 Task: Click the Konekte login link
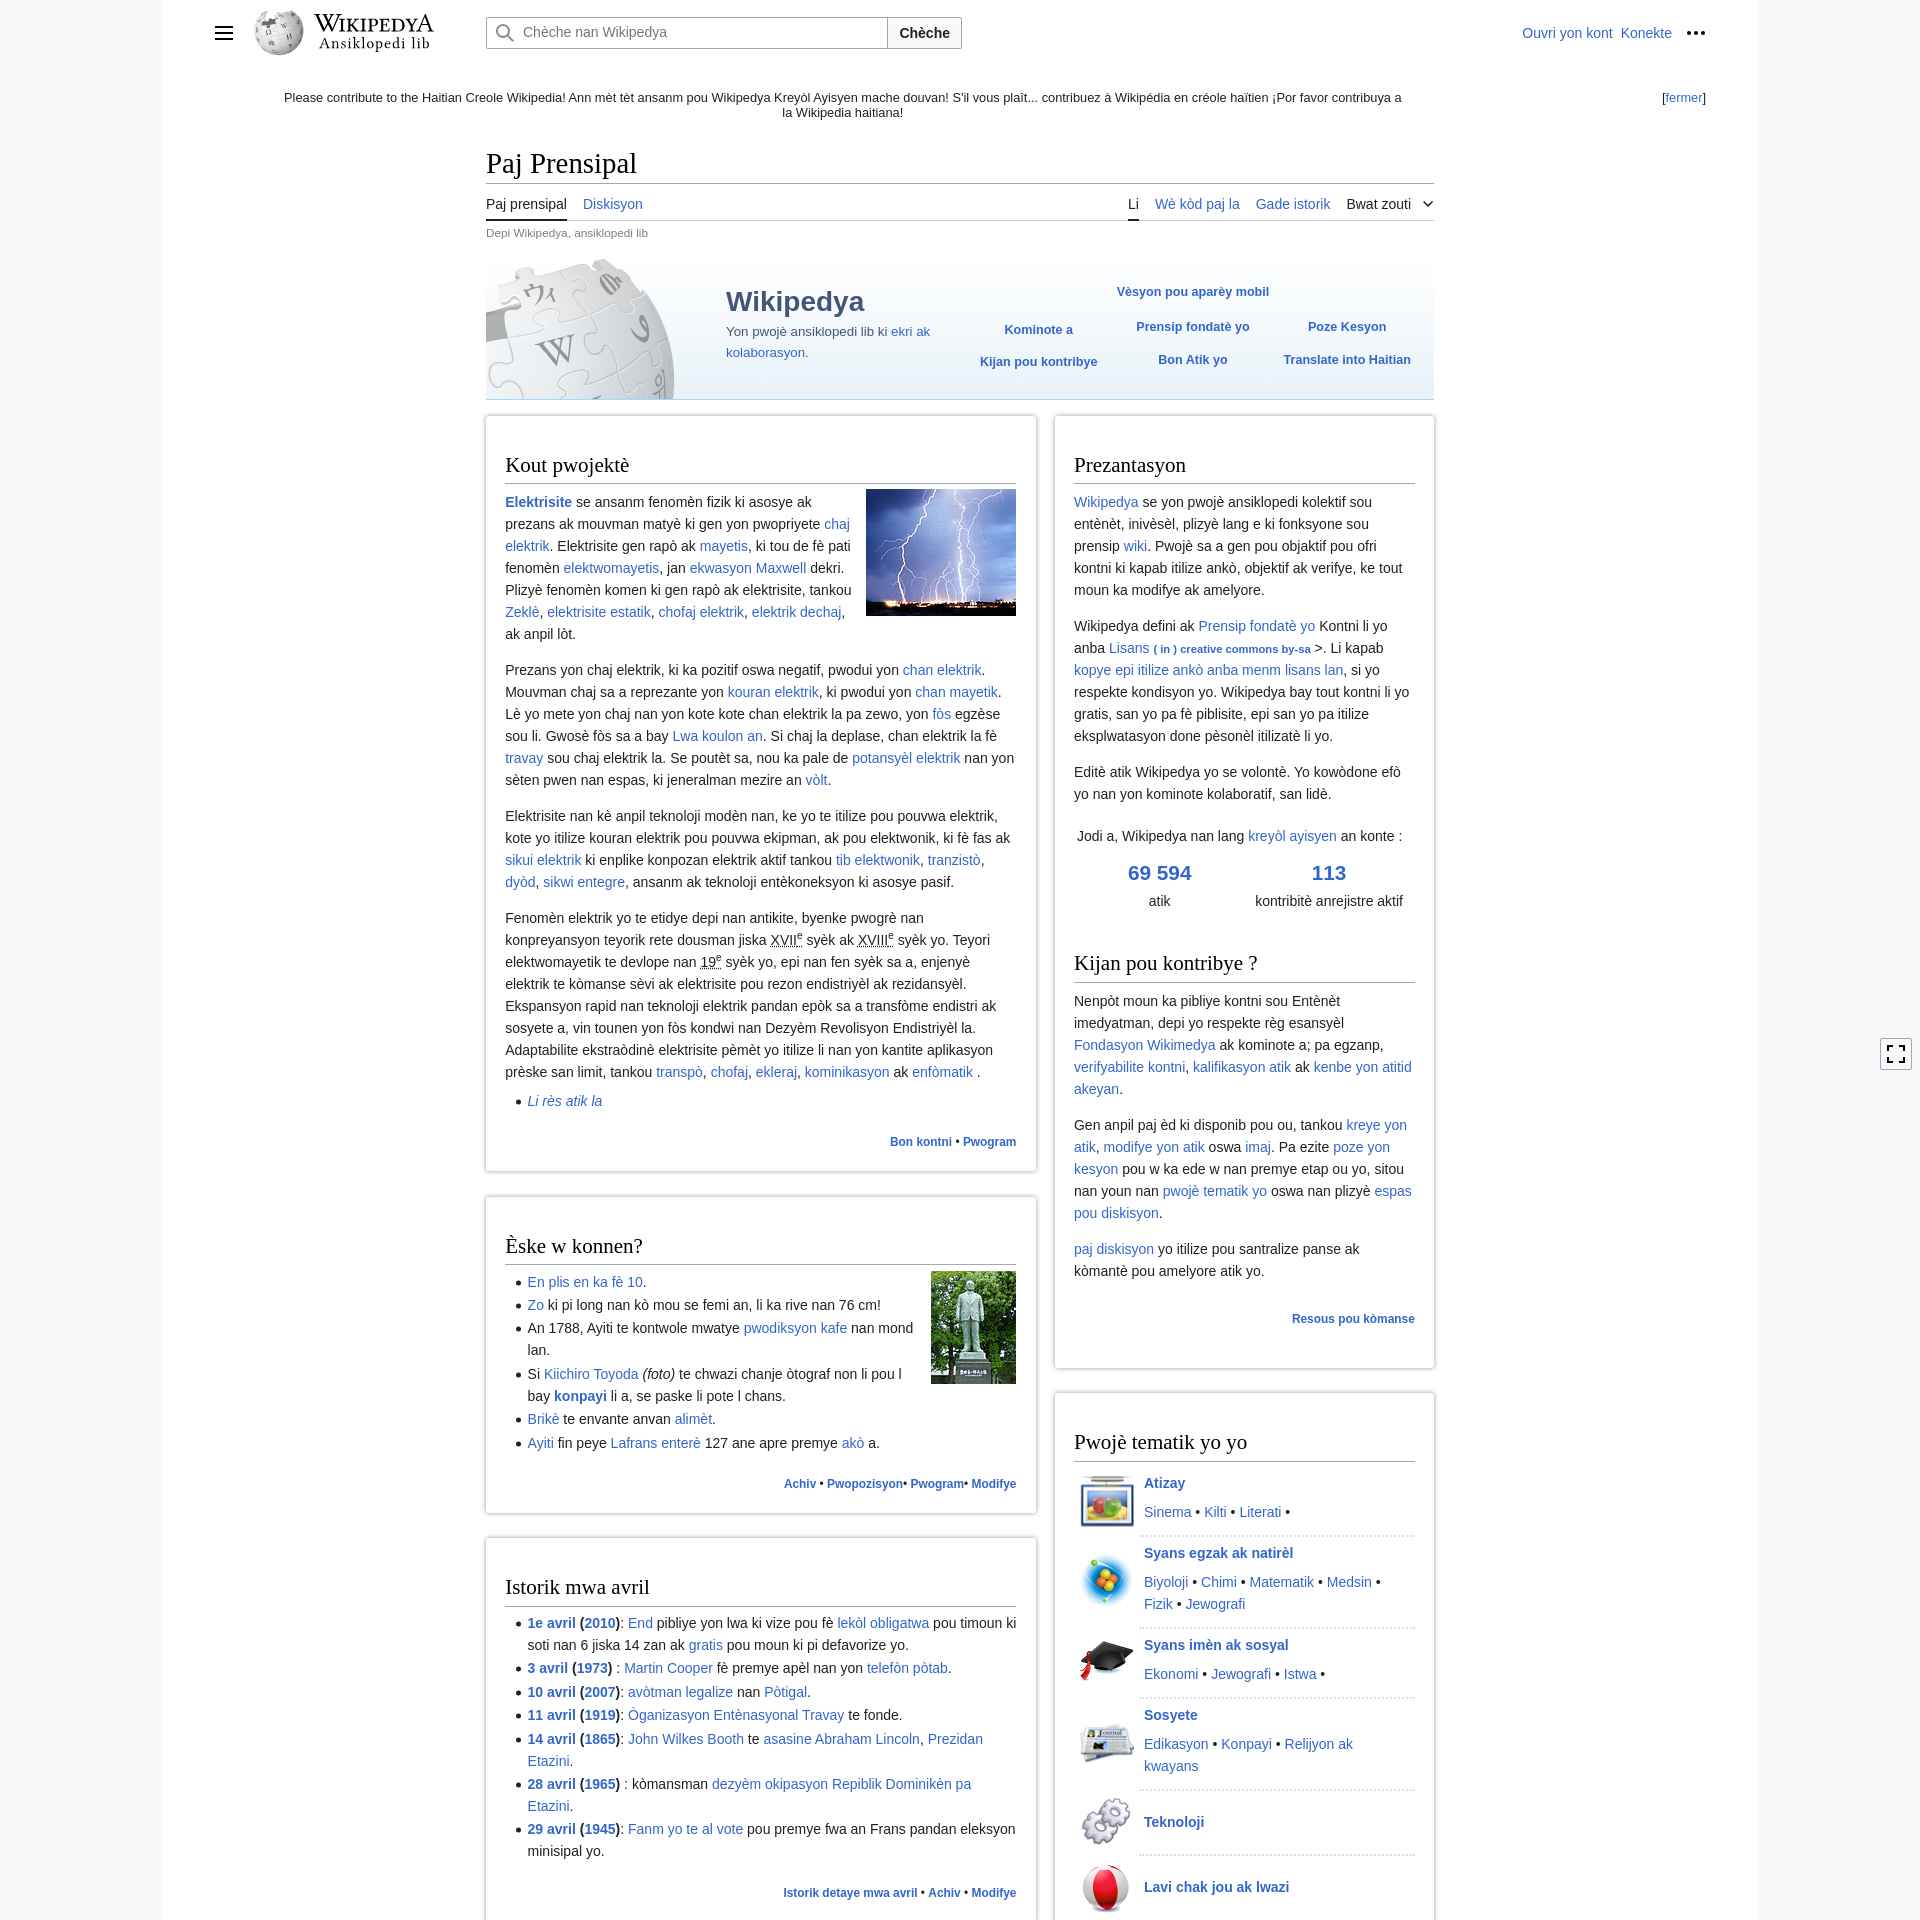coord(1646,33)
